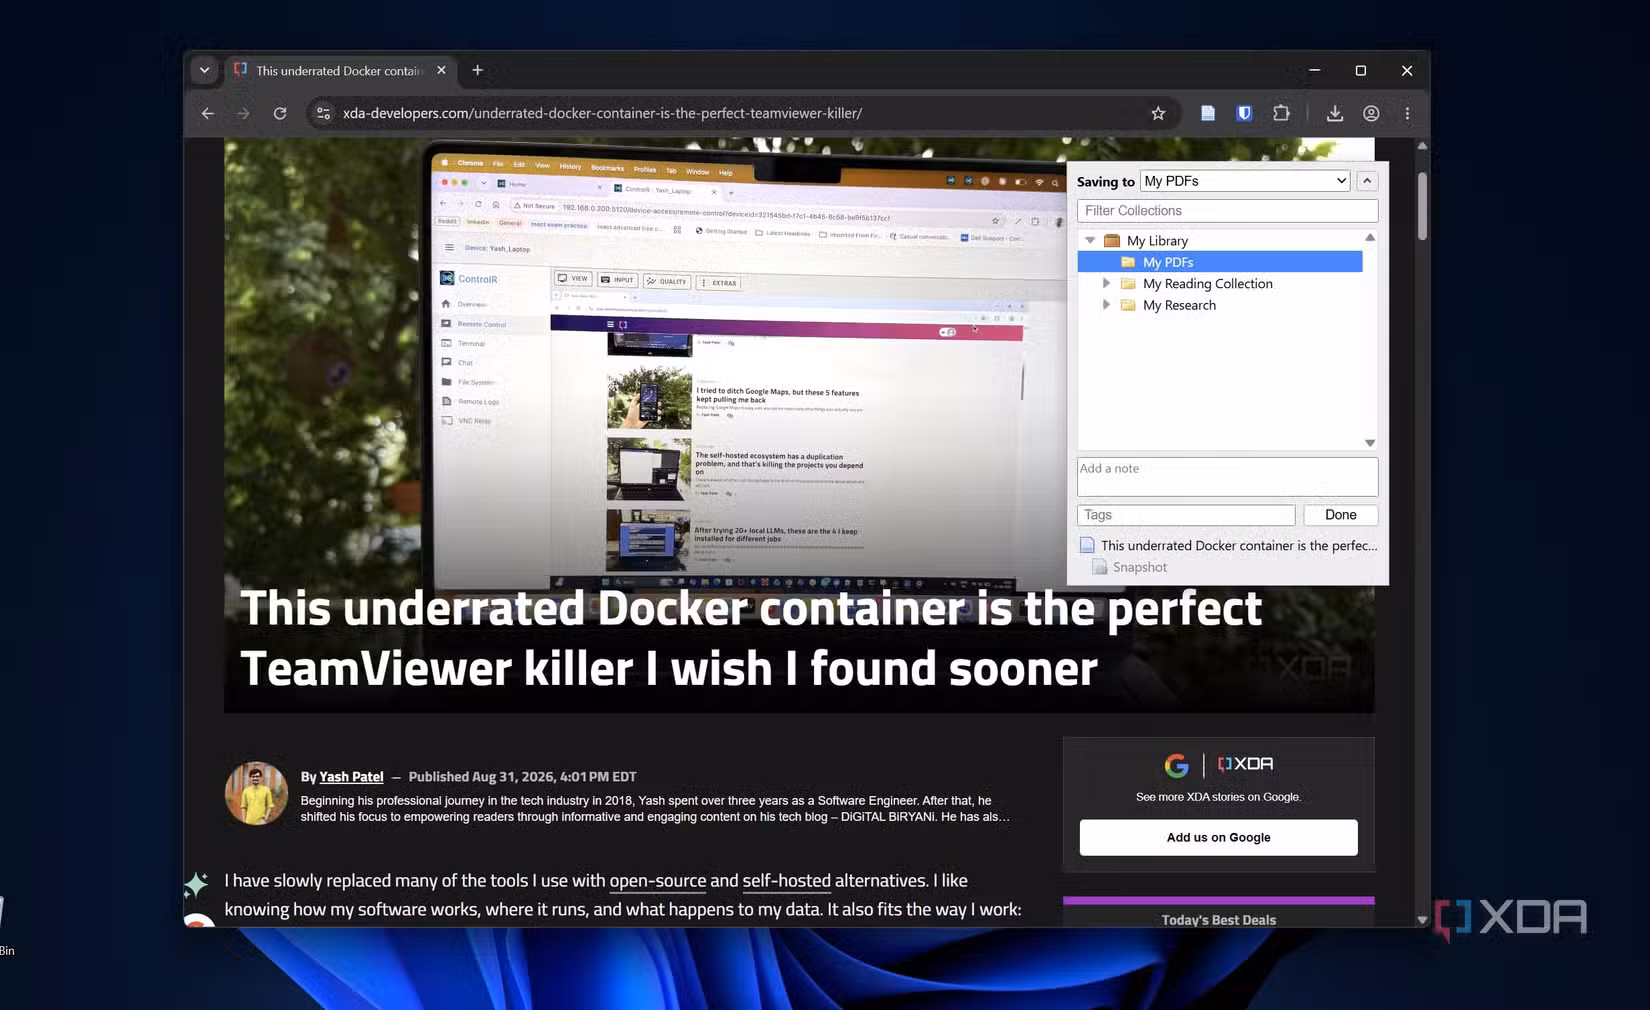Click the Snapshot attachment entry

(x=1129, y=567)
